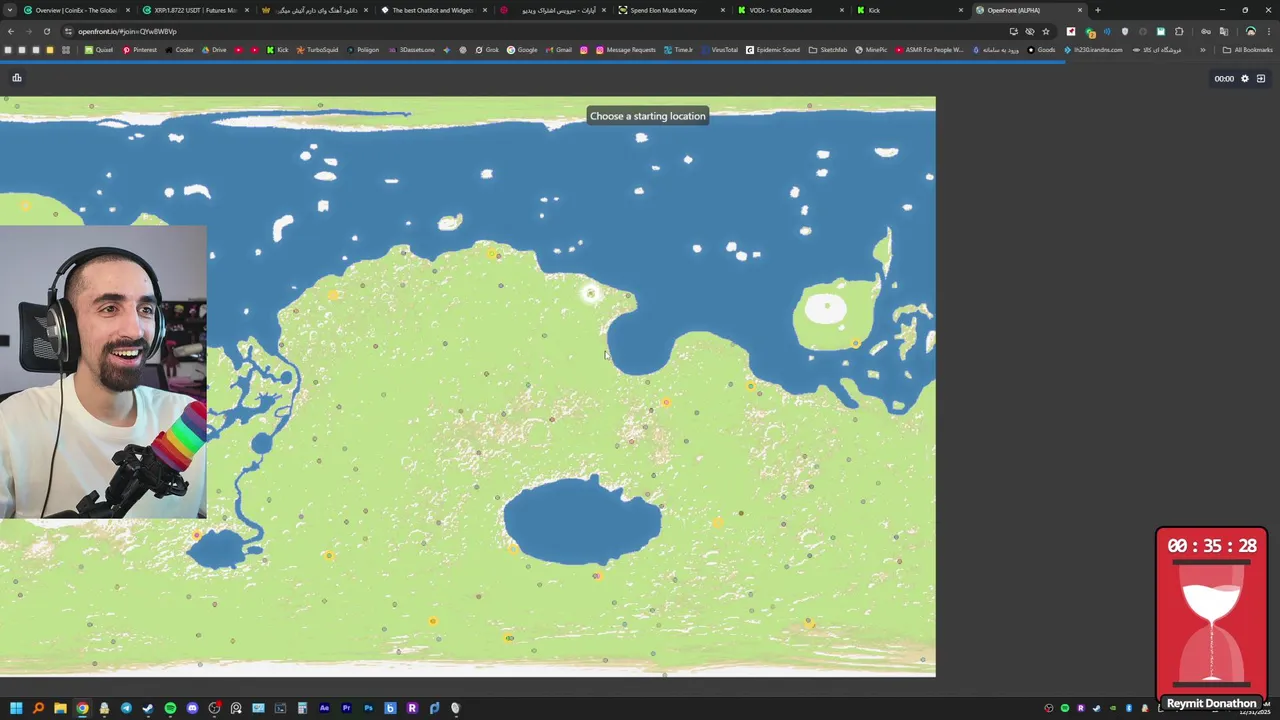This screenshot has height=720, width=1280.
Task: Open the purple R app in taskbar
Action: (x=412, y=708)
